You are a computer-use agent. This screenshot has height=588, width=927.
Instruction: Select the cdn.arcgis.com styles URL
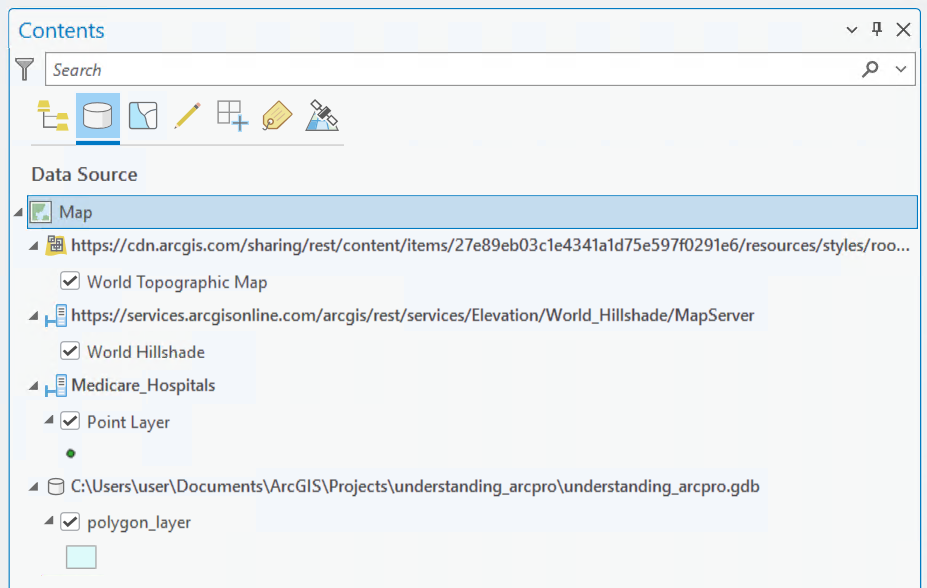point(490,245)
